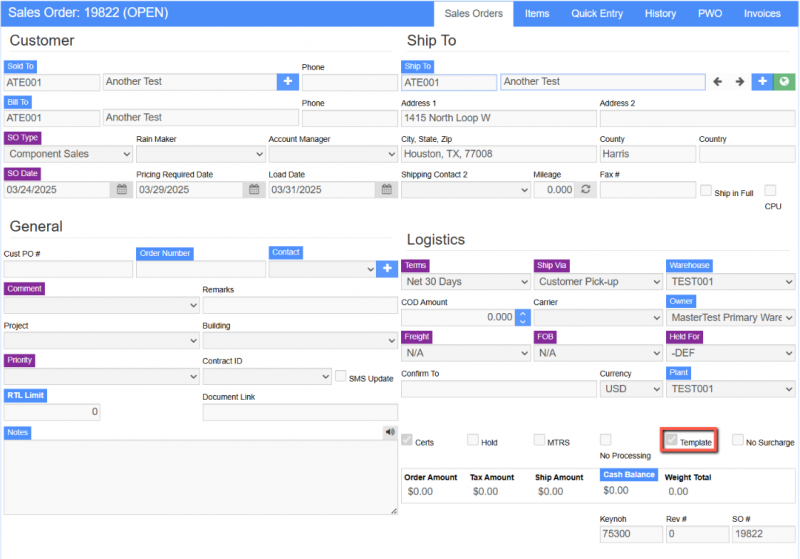Click the speaker icon above Notes
Image resolution: width=800 pixels, height=559 pixels.
[389, 432]
